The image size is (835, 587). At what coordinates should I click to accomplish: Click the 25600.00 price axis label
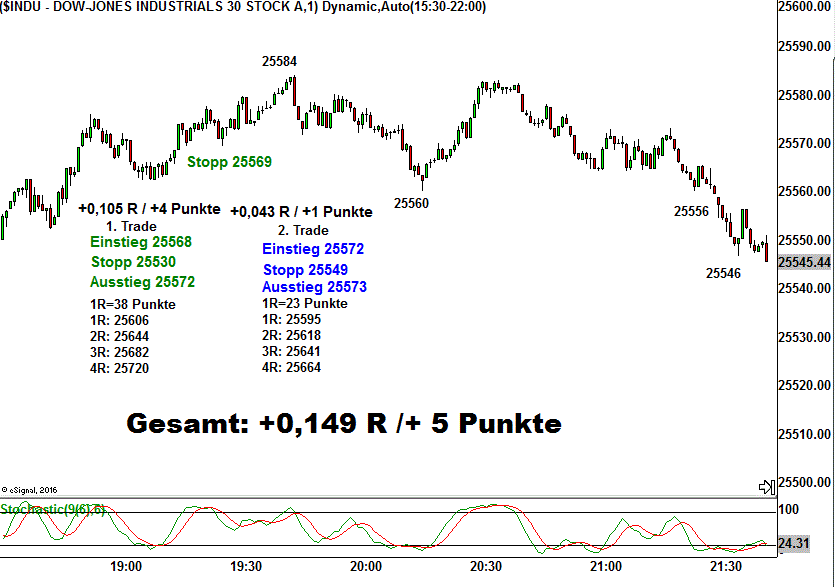pyautogui.click(x=804, y=7)
